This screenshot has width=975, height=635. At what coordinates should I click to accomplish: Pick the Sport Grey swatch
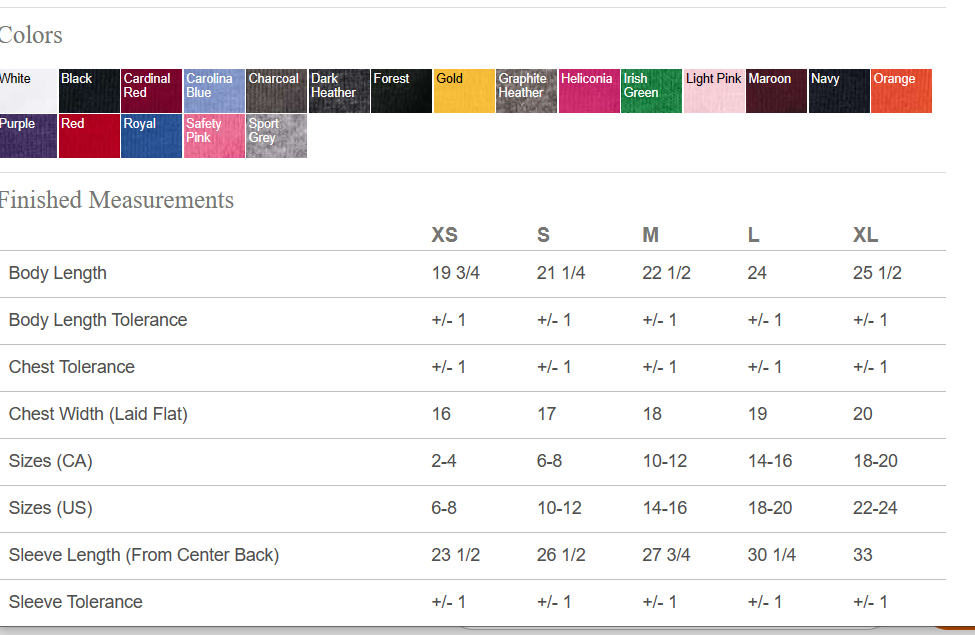[x=277, y=136]
